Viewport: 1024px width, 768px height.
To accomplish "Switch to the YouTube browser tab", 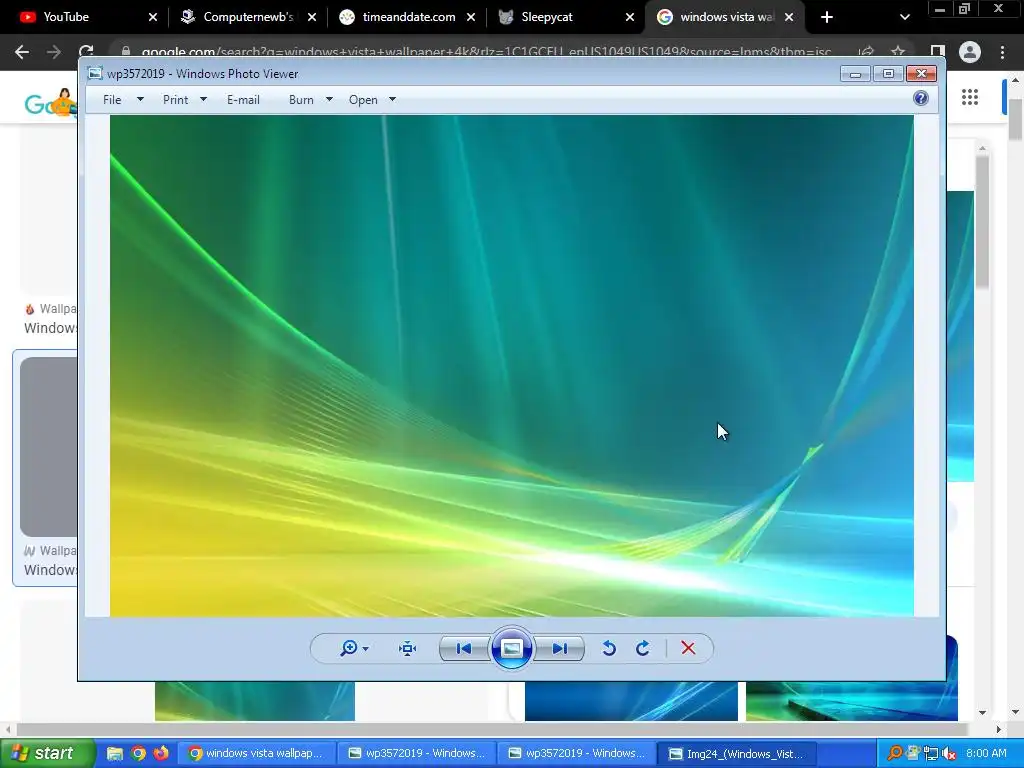I will pos(85,17).
